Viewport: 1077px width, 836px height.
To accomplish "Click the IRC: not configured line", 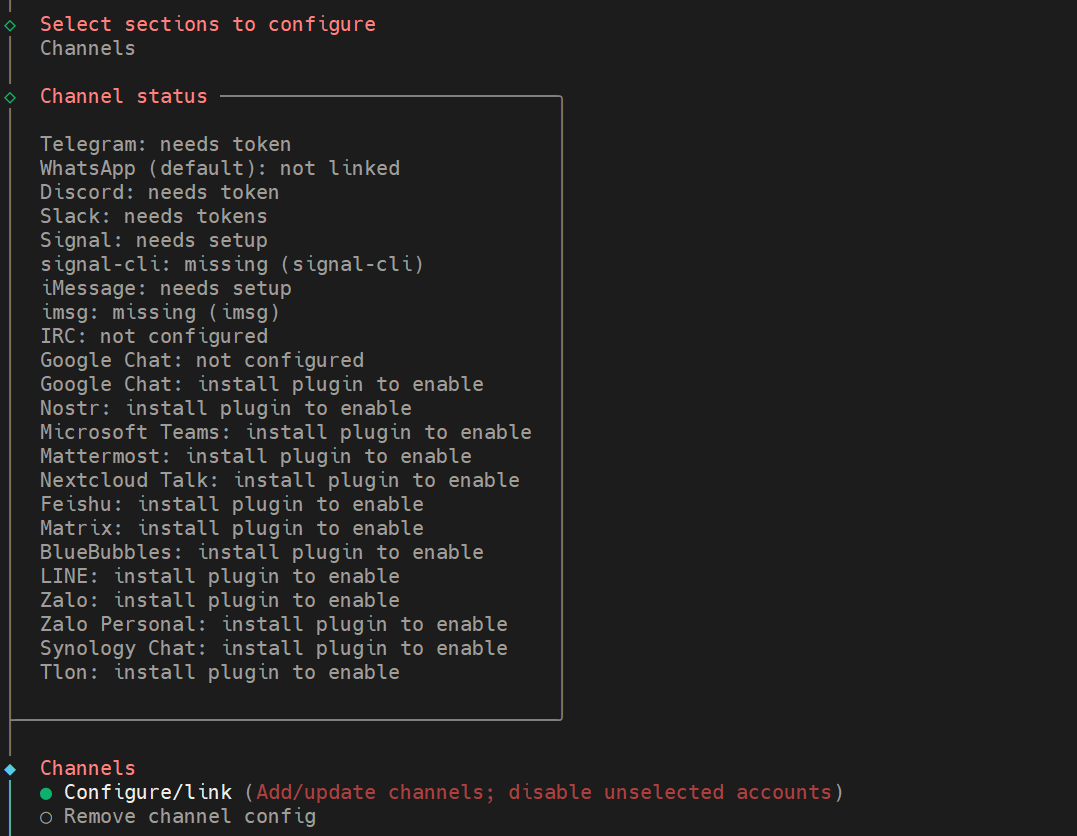I will click(153, 336).
